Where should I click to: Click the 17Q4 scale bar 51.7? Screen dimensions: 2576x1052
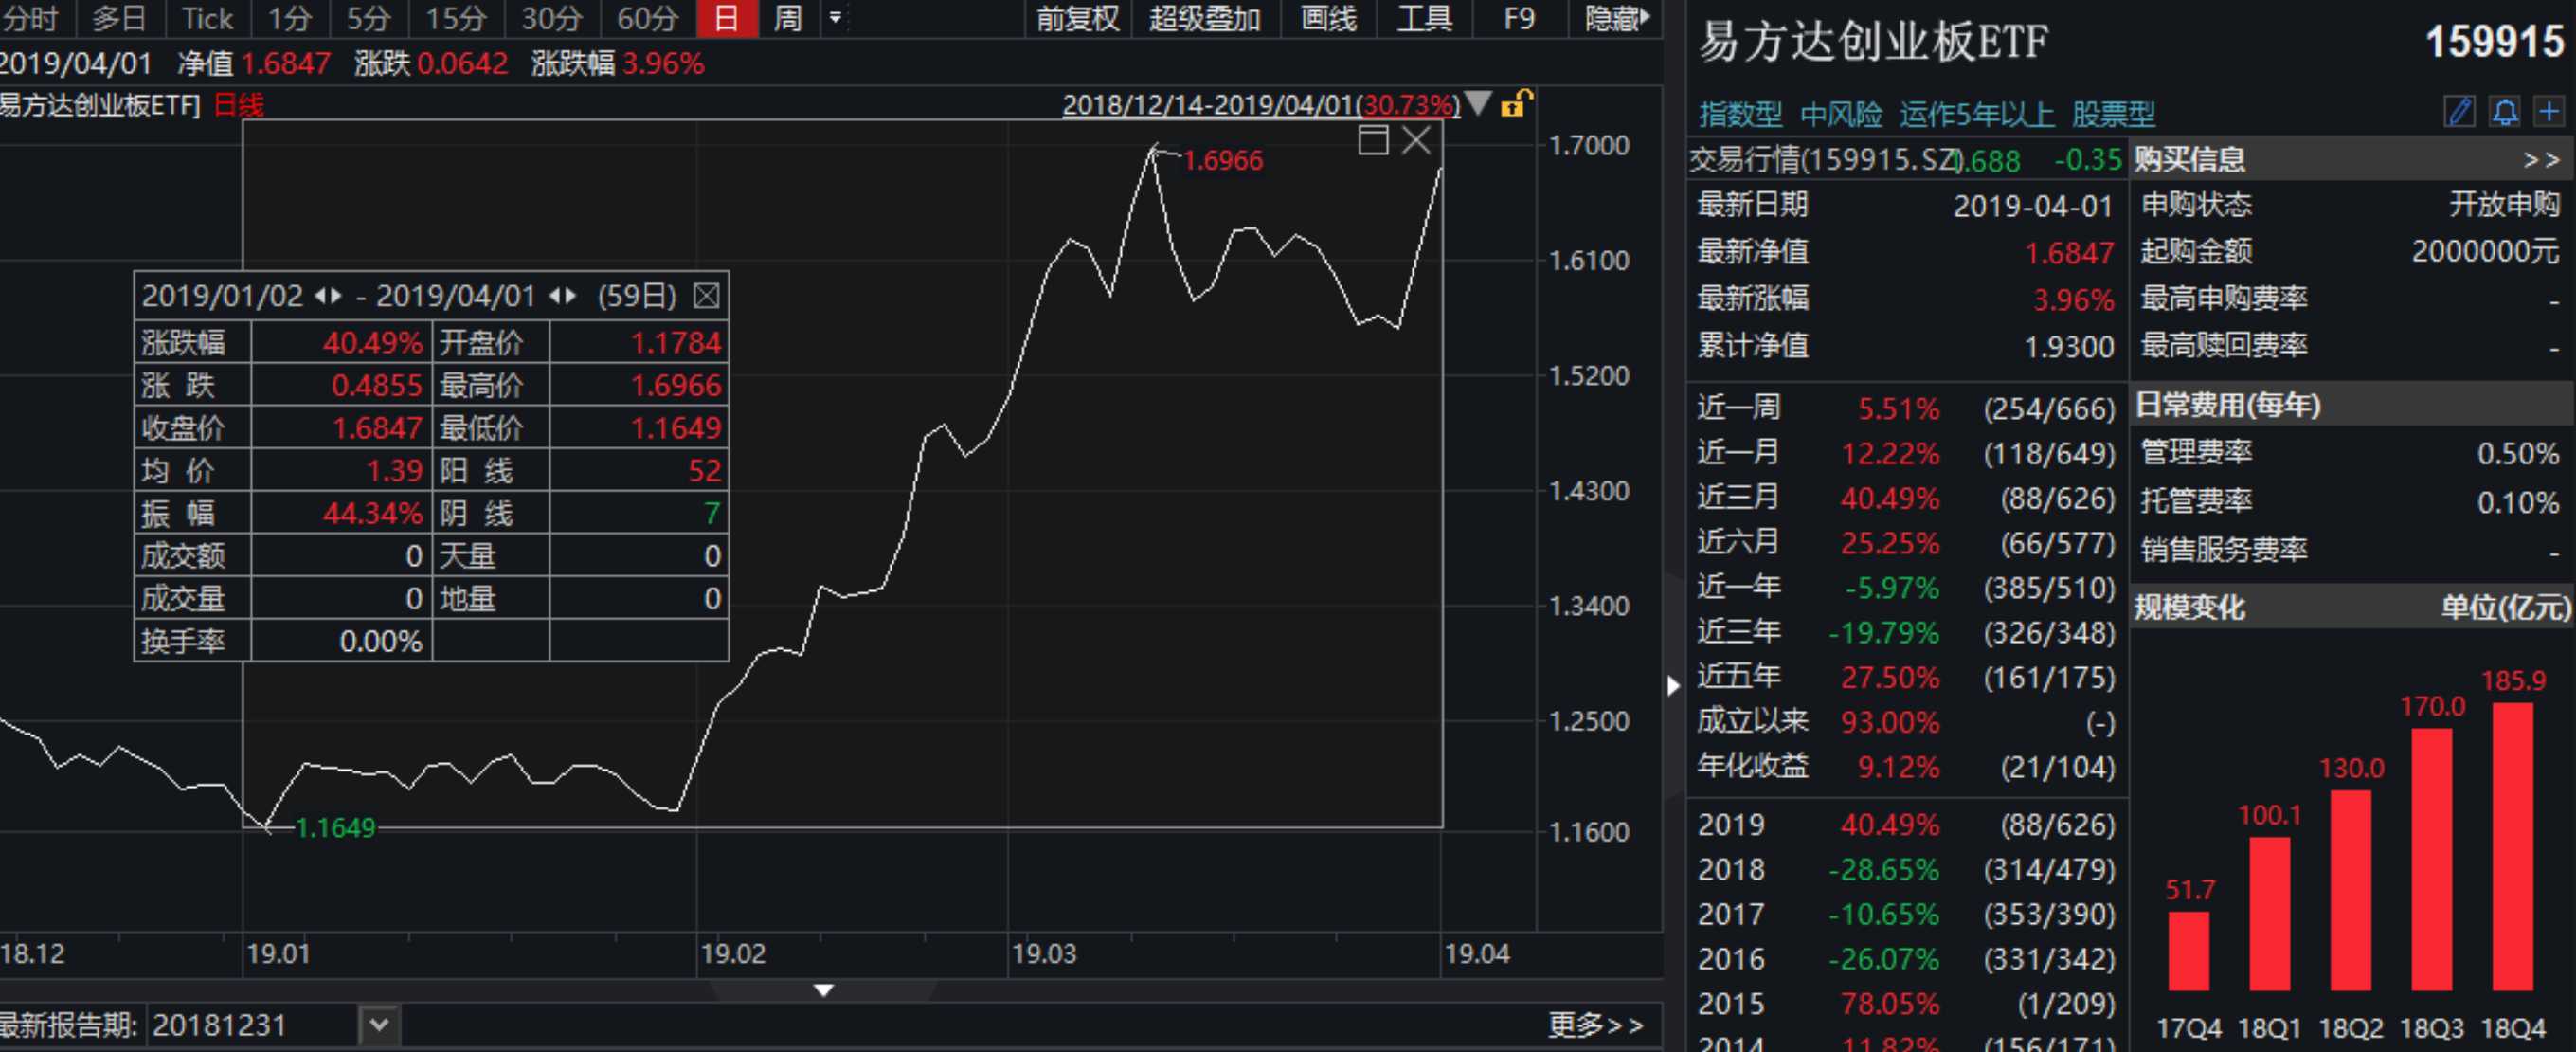click(2188, 951)
